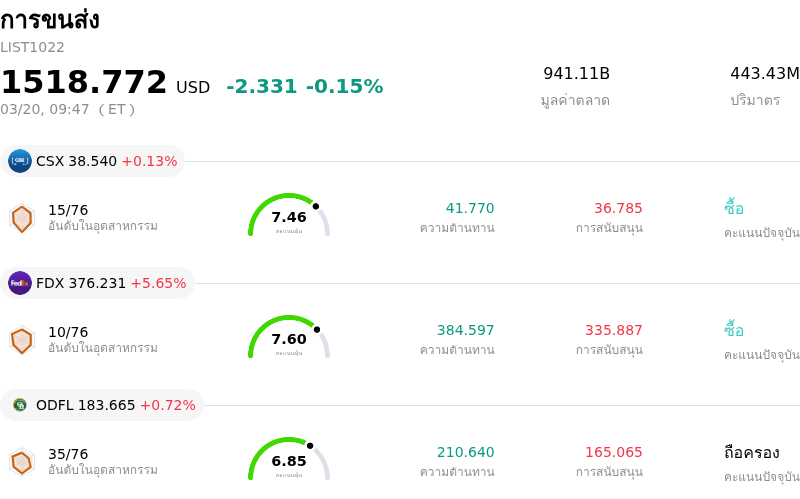The image size is (800, 499).
Task: Select CSX resistance value 41.770
Action: tap(470, 208)
